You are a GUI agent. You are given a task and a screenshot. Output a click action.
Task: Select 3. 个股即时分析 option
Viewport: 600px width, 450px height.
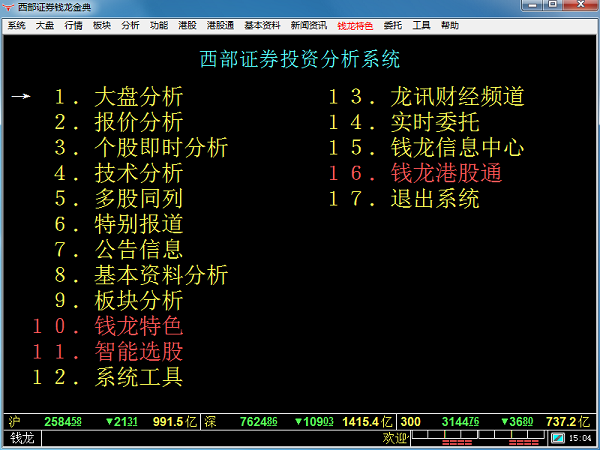point(160,148)
